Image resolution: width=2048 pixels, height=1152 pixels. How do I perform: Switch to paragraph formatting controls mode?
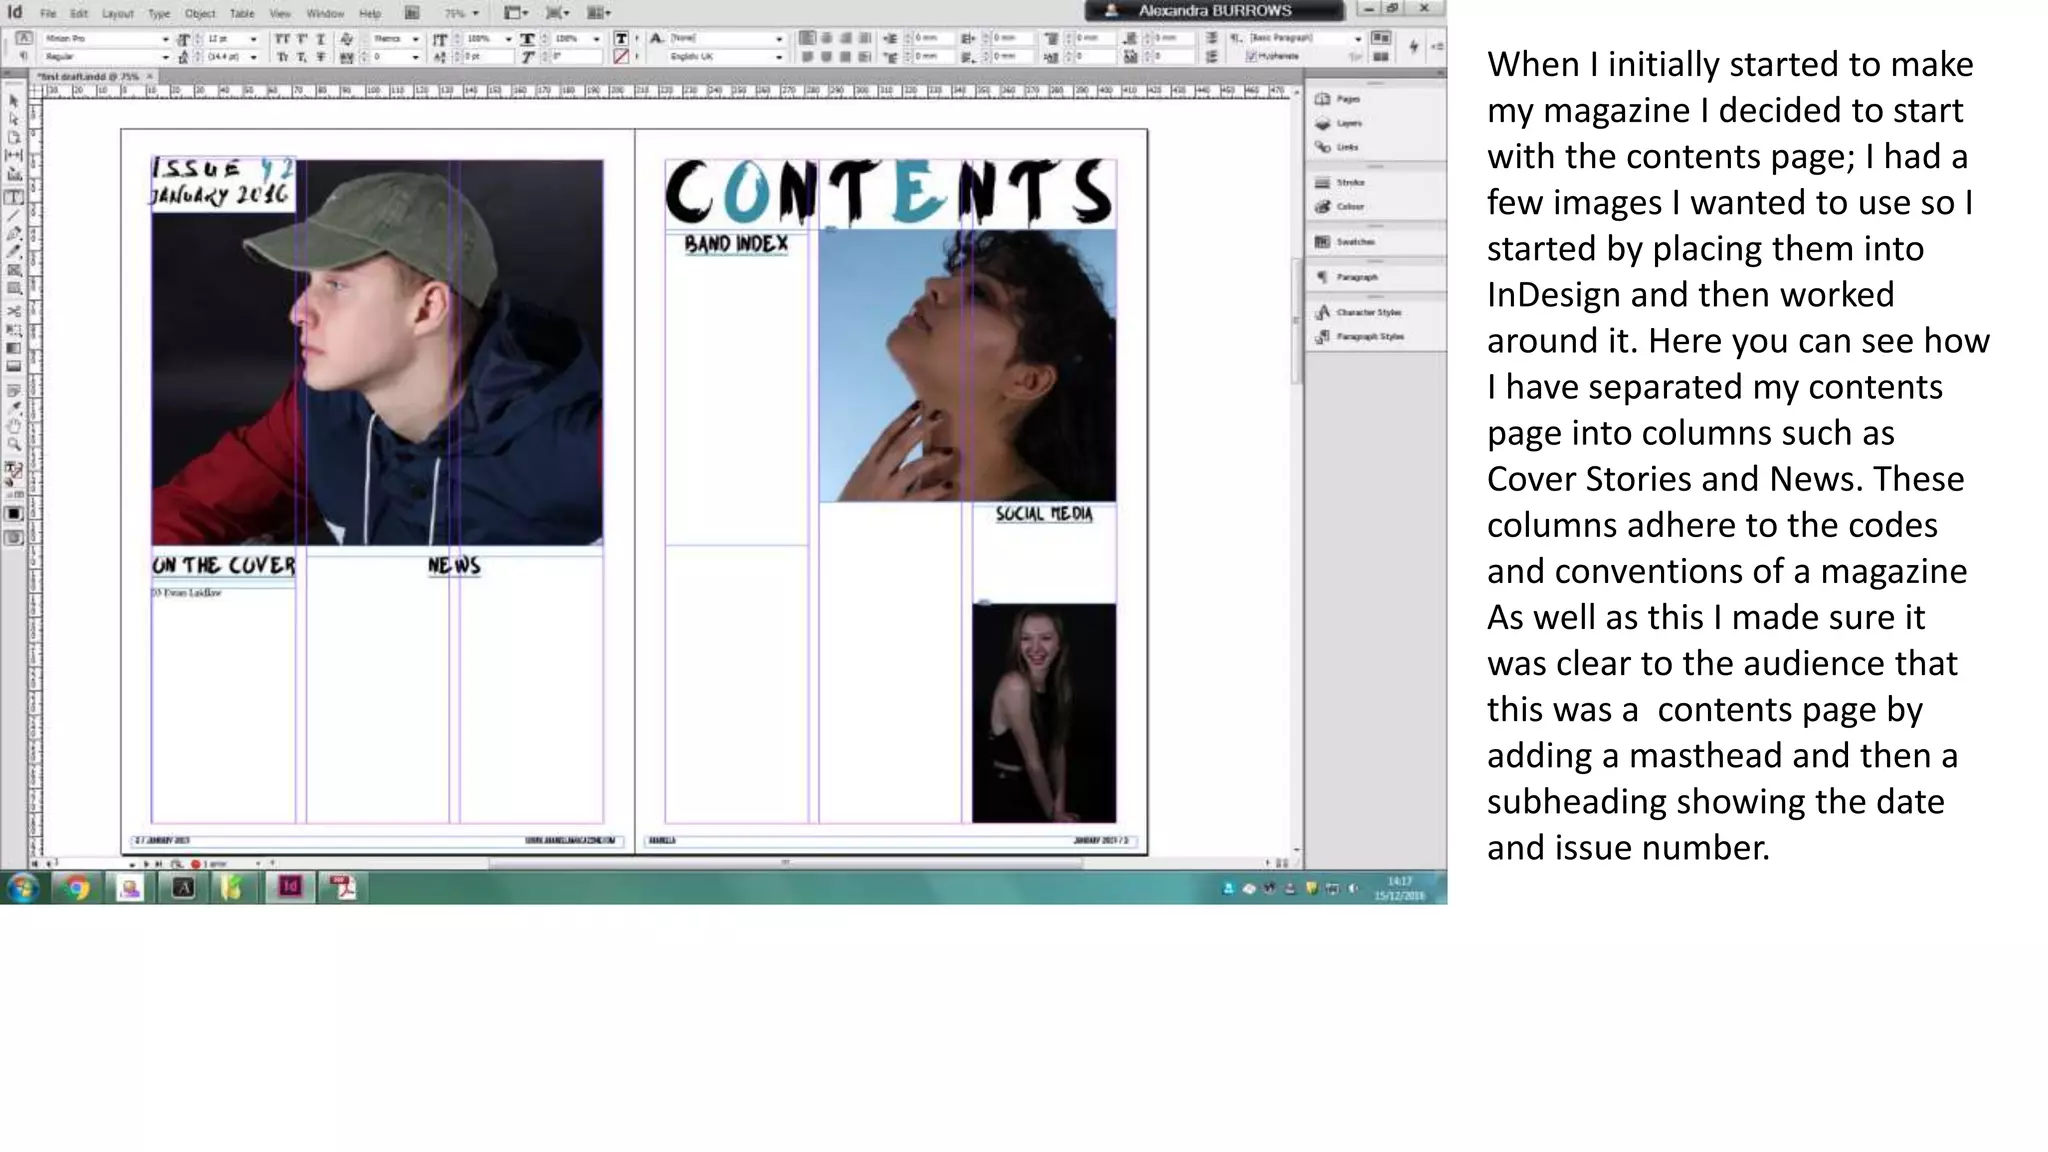(24, 56)
